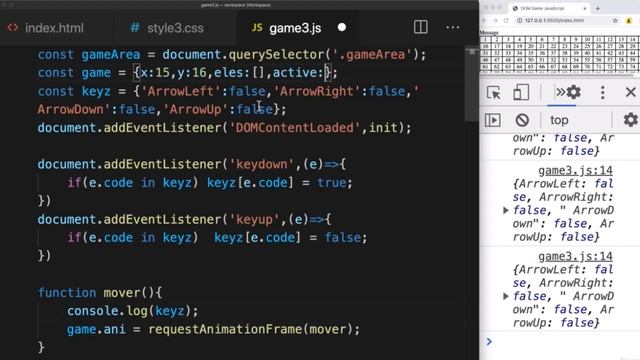Image resolution: width=640 pixels, height=360 pixels.
Task: Click 'console' in the console.log(keyz) line
Action: pos(93,311)
